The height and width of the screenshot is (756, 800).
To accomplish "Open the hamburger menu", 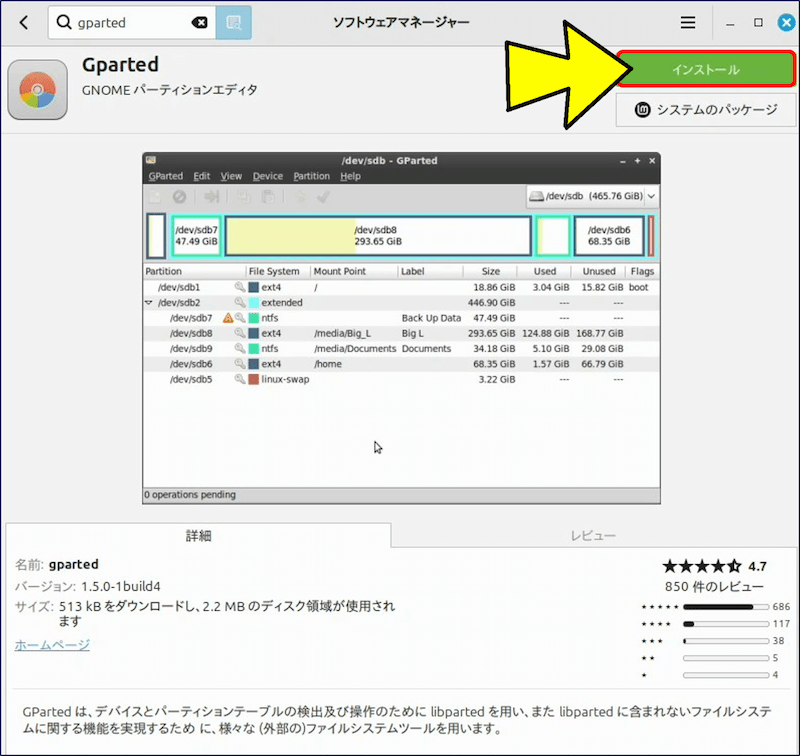I will [688, 22].
